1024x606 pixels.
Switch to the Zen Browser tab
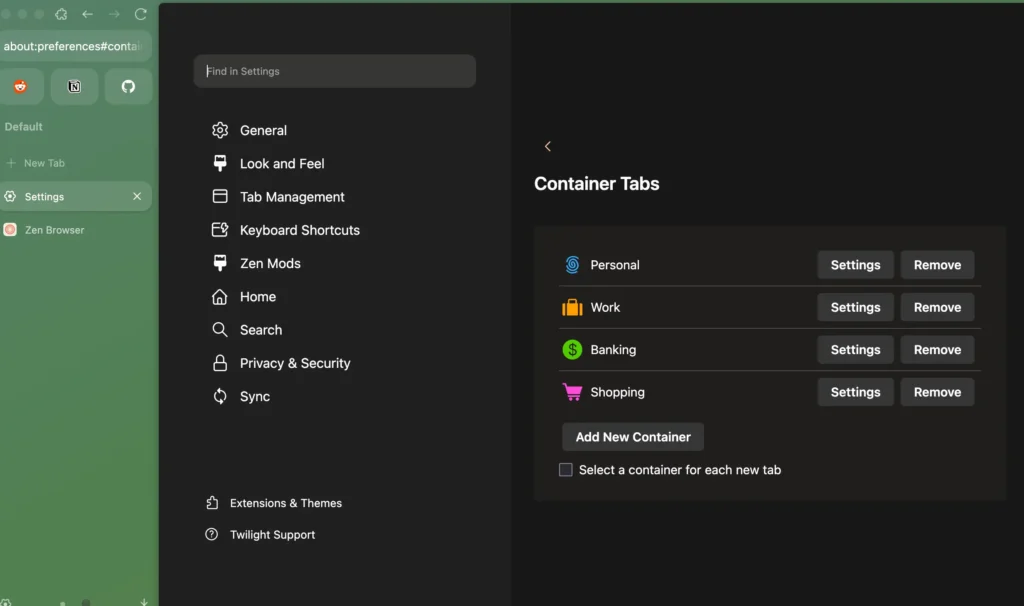coord(60,229)
